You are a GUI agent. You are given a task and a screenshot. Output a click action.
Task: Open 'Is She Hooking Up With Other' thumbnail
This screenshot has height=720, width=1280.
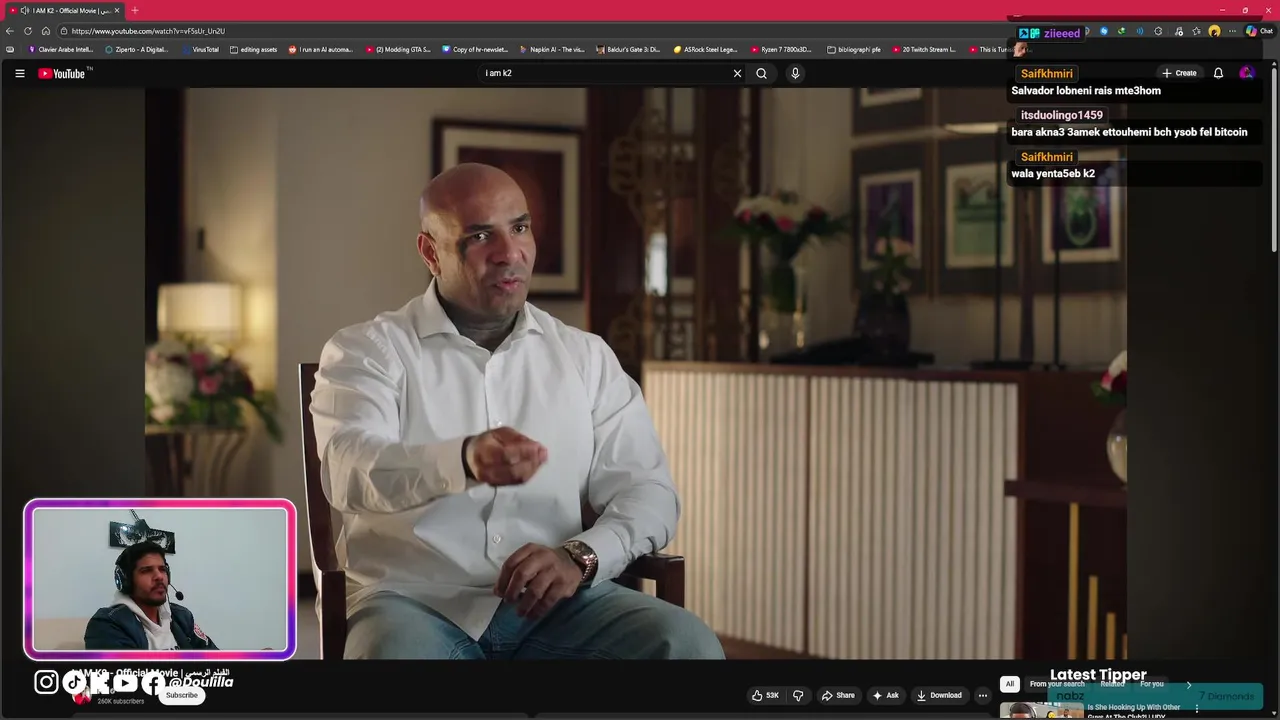coord(1042,711)
